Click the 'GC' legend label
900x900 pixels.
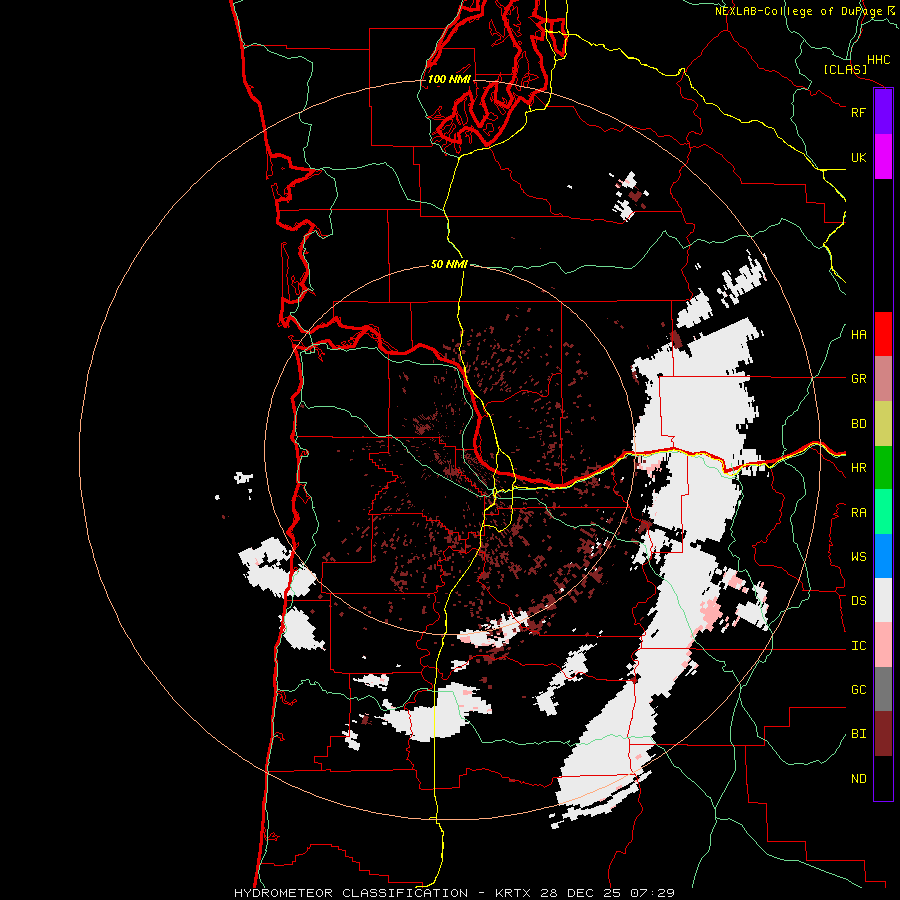[858, 690]
